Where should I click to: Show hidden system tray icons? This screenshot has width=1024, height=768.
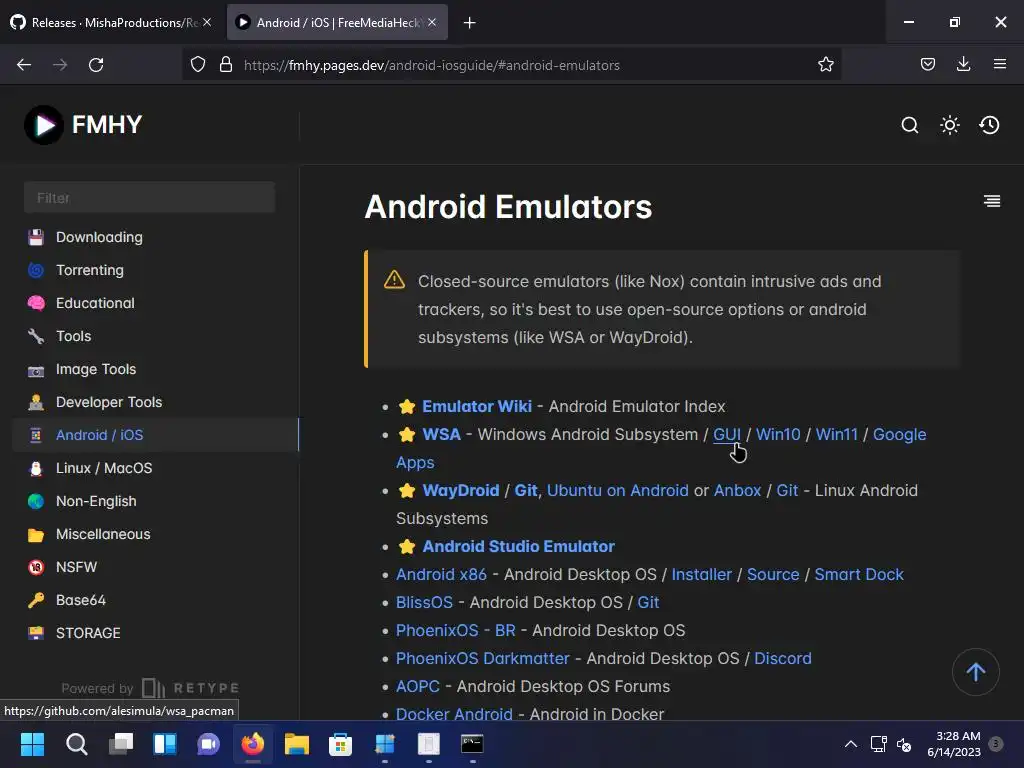tap(851, 744)
